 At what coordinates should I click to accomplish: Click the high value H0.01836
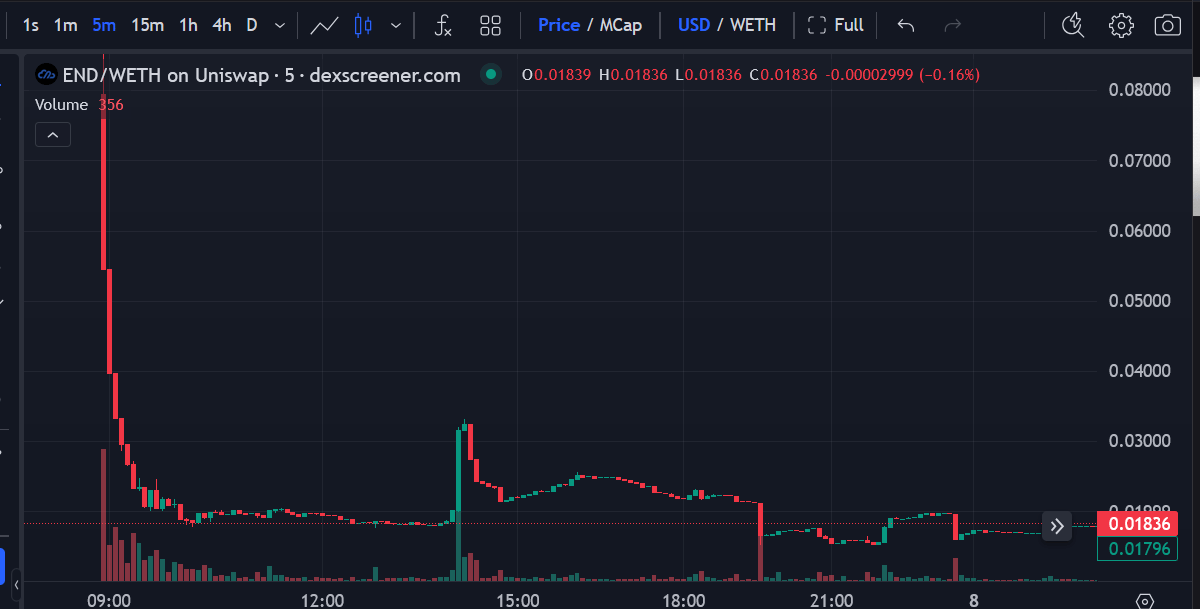632,75
